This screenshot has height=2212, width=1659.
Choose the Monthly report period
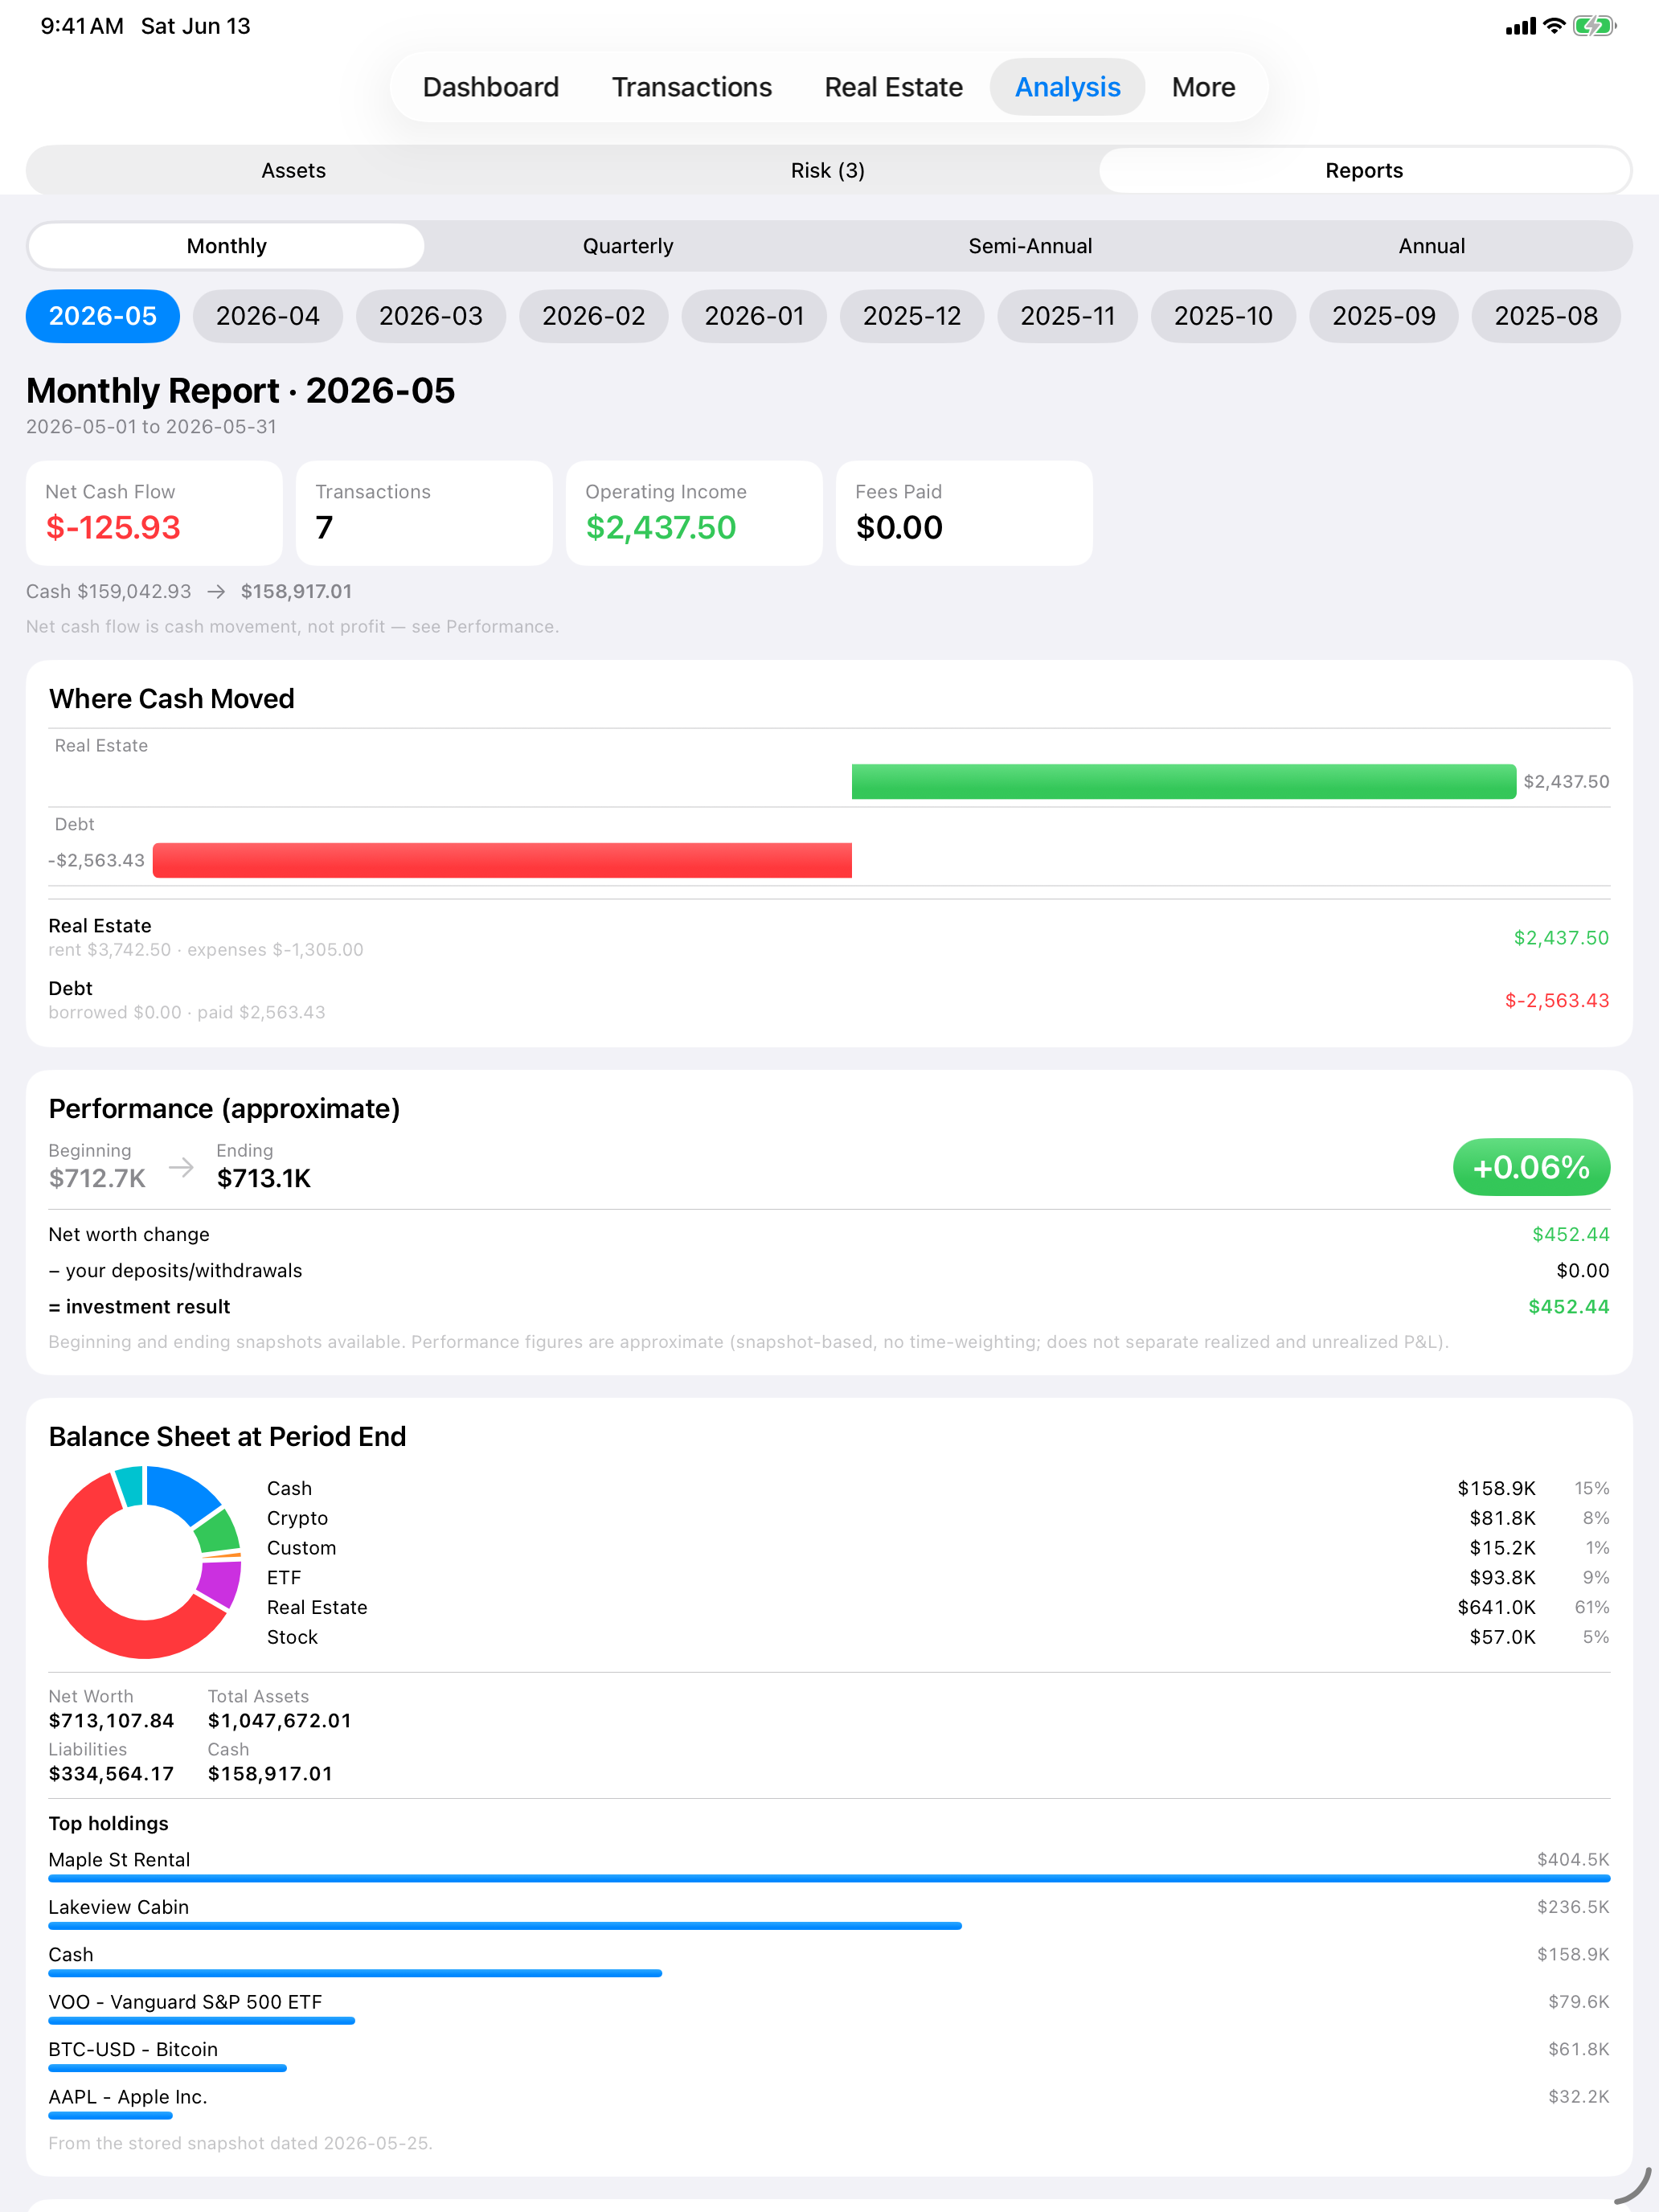pos(226,246)
